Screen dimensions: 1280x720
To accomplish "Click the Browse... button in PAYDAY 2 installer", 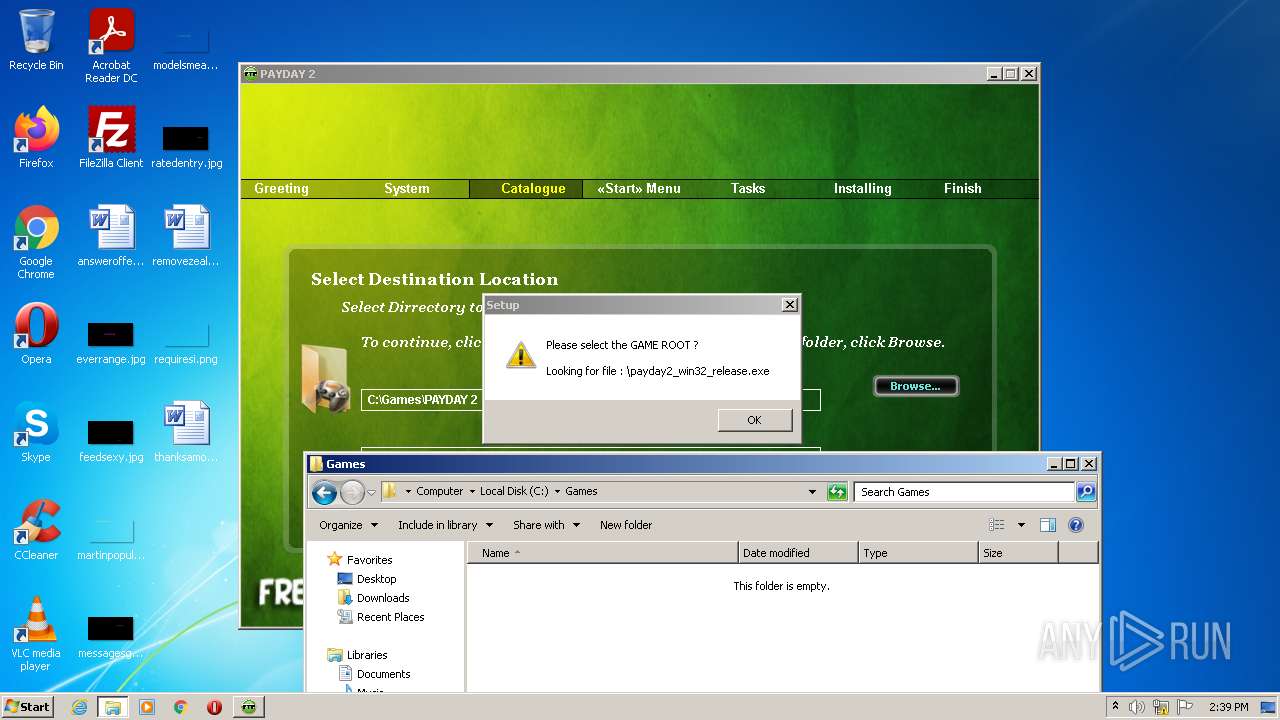I will point(915,386).
